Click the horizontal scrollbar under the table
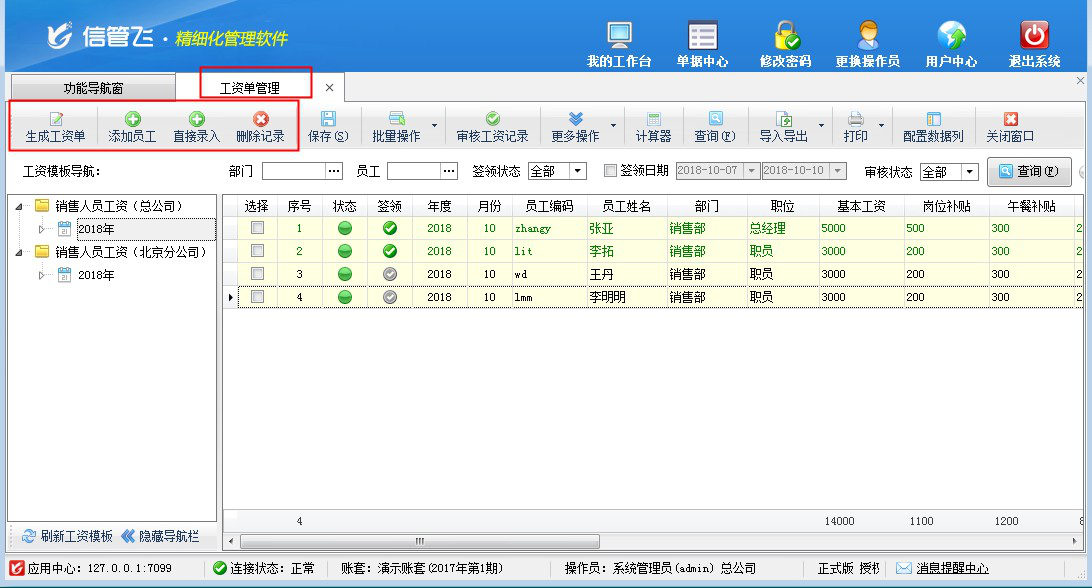 click(420, 541)
